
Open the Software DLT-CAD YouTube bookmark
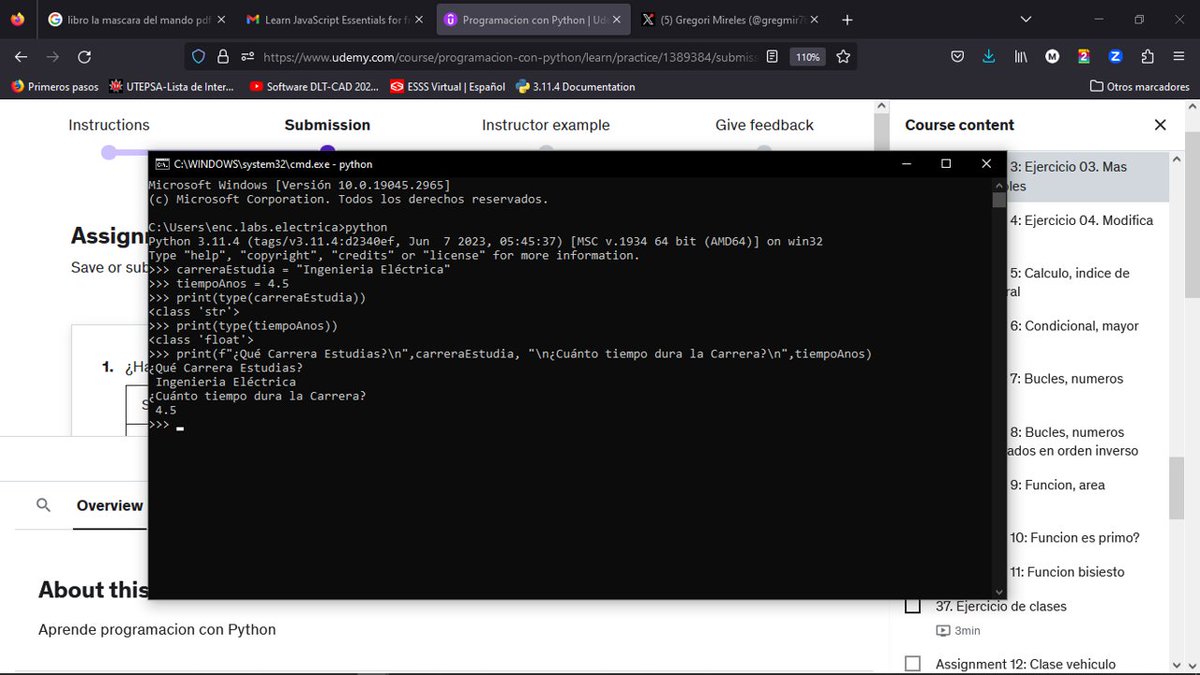tap(314, 87)
